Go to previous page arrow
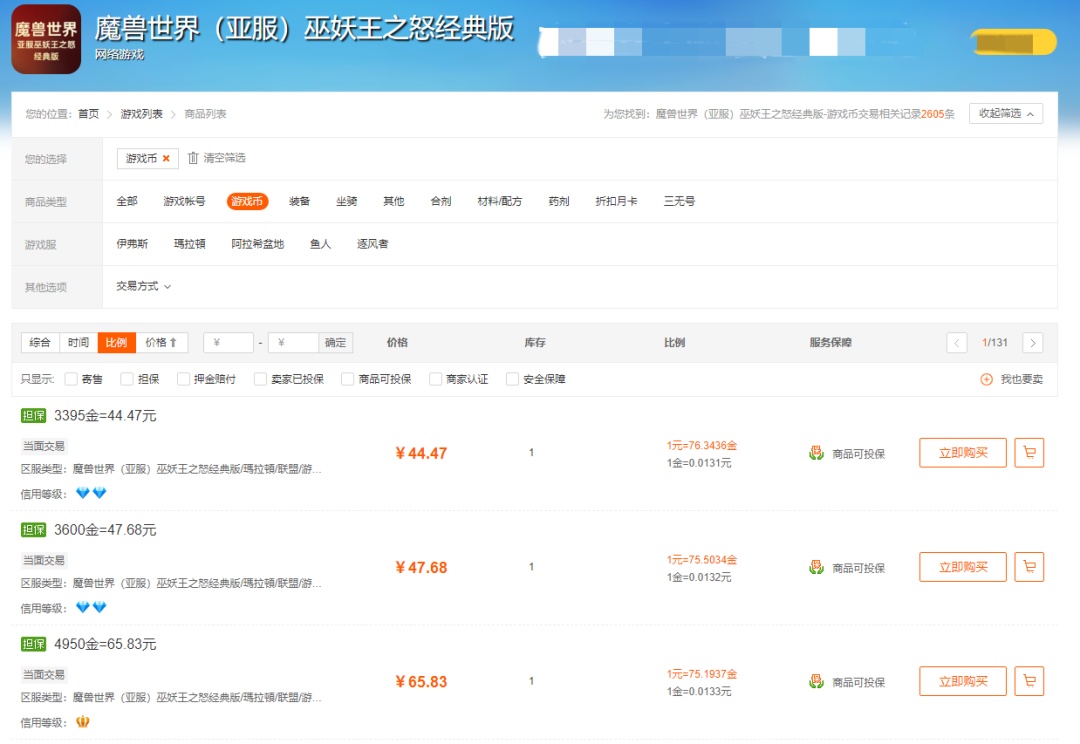 (x=957, y=343)
